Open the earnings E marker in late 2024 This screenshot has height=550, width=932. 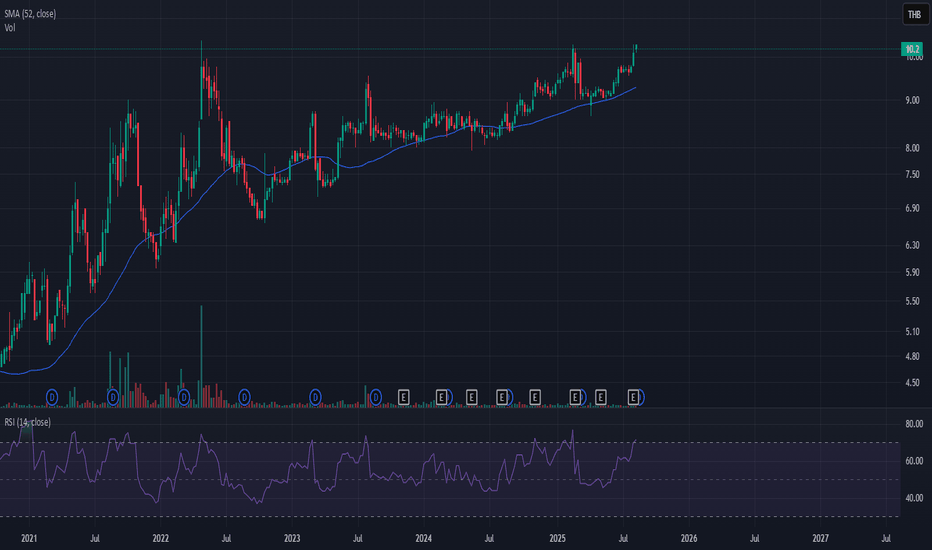(x=535, y=397)
